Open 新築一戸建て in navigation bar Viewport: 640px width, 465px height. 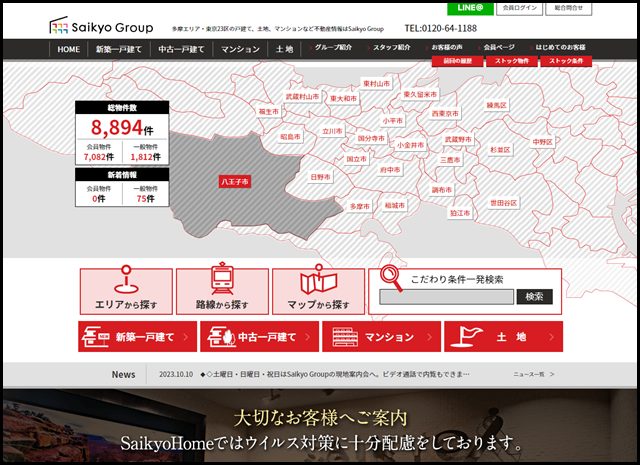(118, 49)
